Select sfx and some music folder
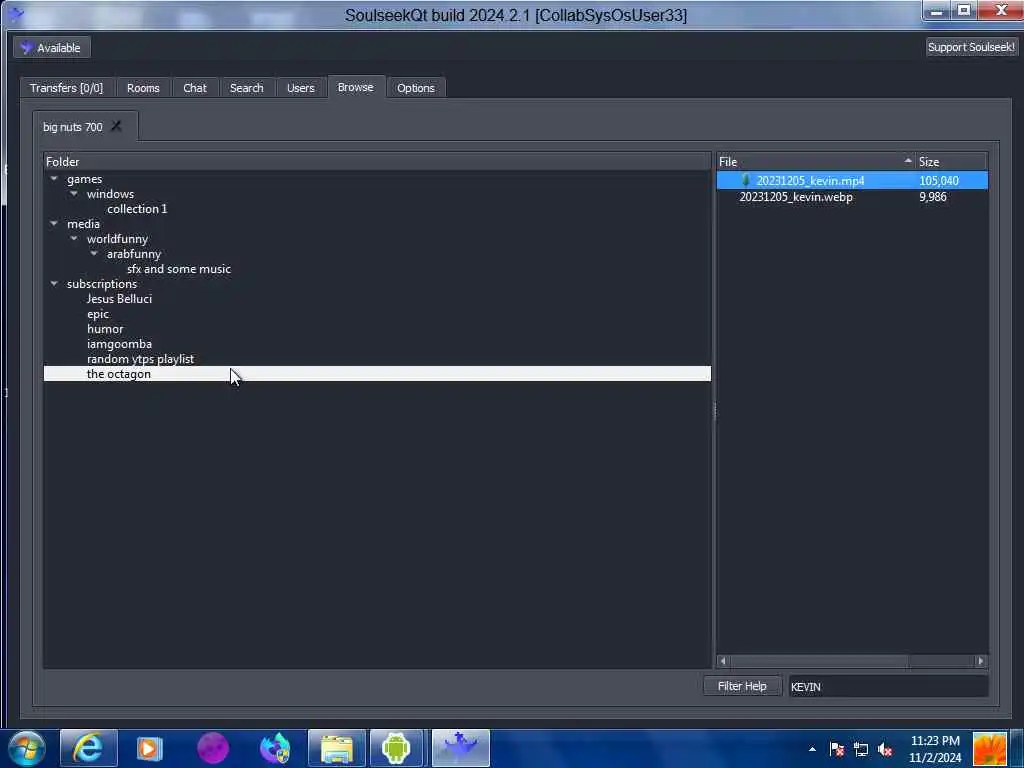1024x768 pixels. tap(179, 269)
